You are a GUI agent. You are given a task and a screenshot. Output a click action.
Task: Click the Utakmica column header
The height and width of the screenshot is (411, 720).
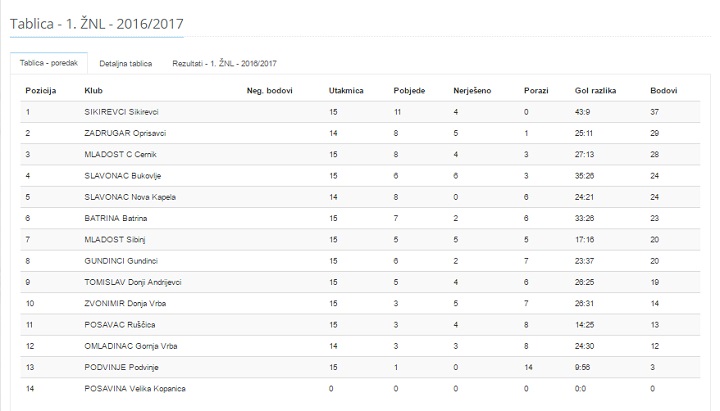pyautogui.click(x=346, y=90)
